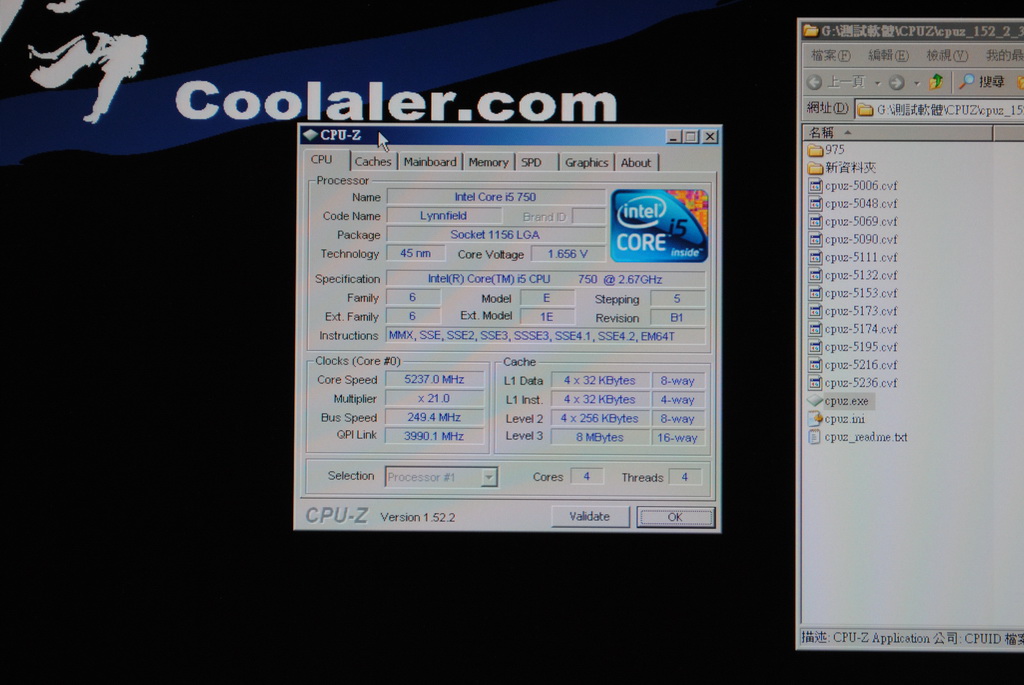Image resolution: width=1024 pixels, height=685 pixels.
Task: Click the Core Speed value 5237.0 MHz
Action: click(x=434, y=379)
